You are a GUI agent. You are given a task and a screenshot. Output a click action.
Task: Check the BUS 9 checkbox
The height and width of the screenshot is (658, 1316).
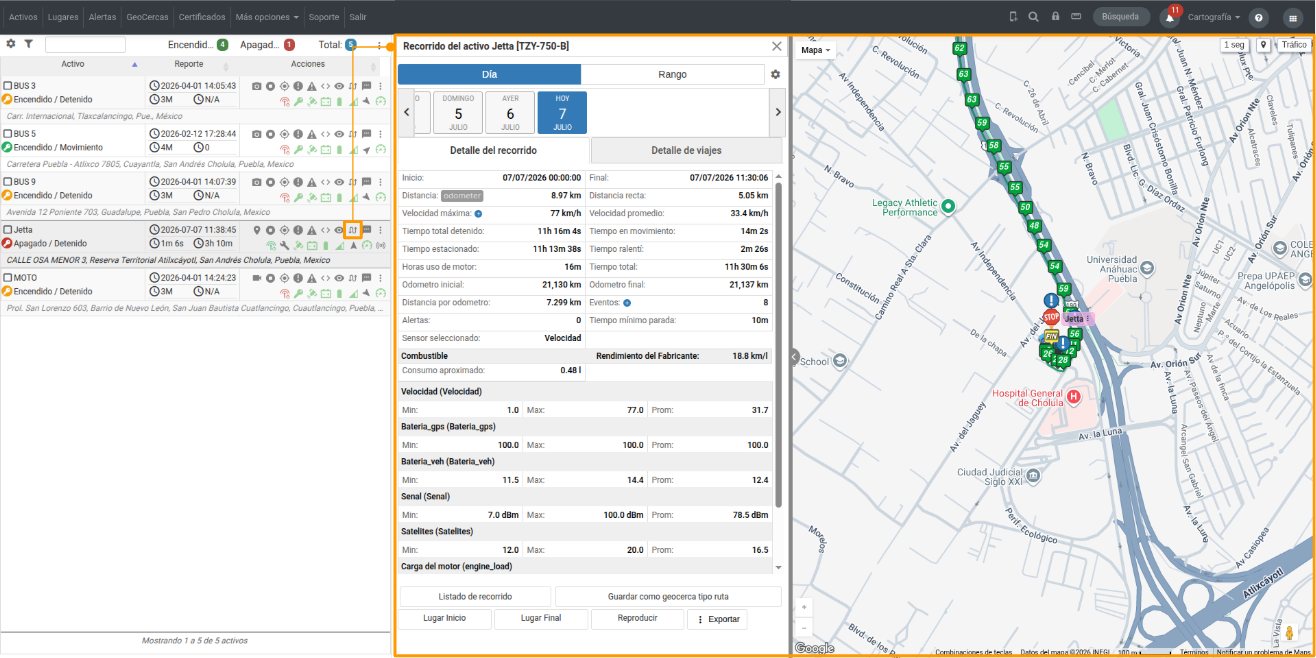[x=8, y=182]
